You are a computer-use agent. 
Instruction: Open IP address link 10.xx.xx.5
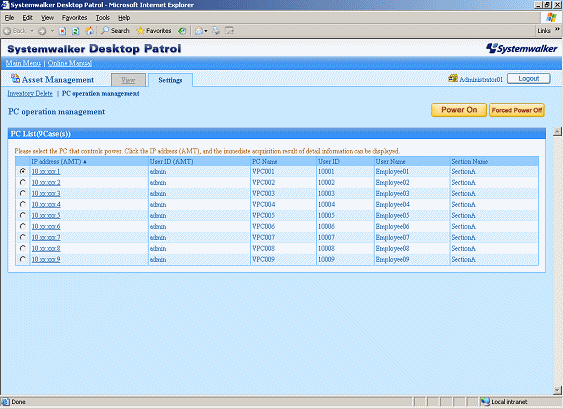click(46, 215)
